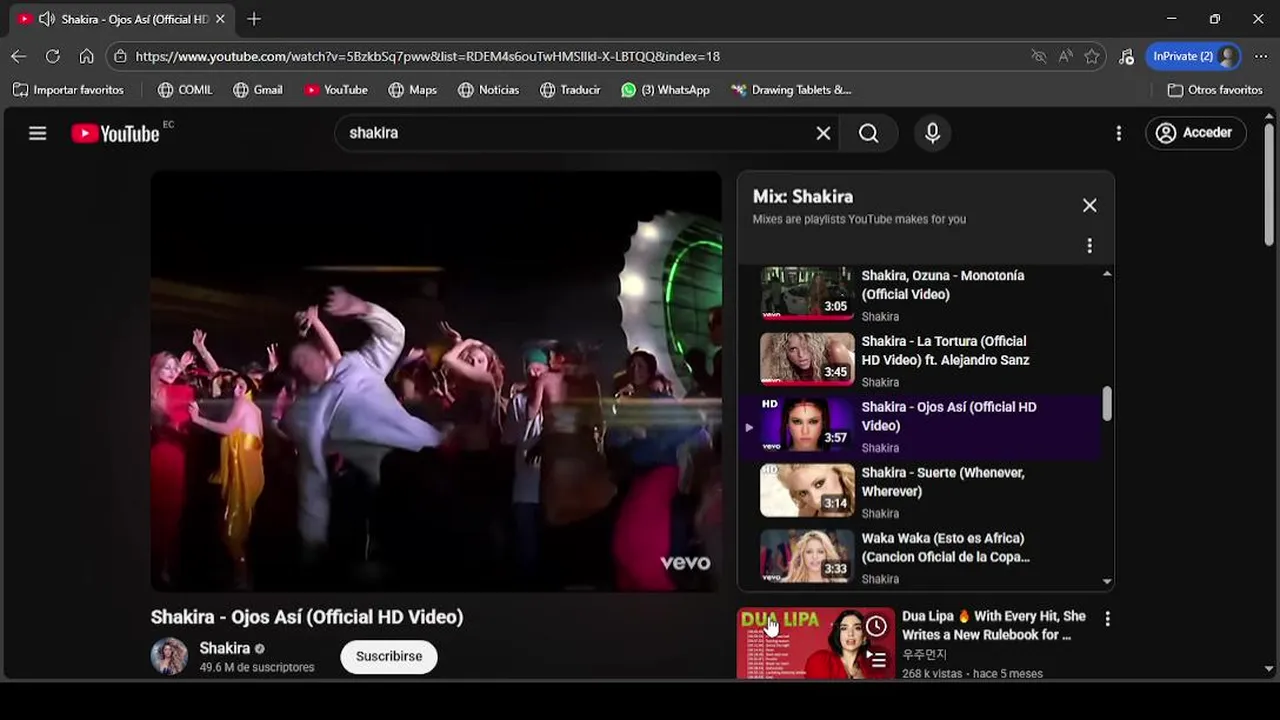
Task: Play Waka Waka (Esto es Africa) item
Action: [x=919, y=557]
